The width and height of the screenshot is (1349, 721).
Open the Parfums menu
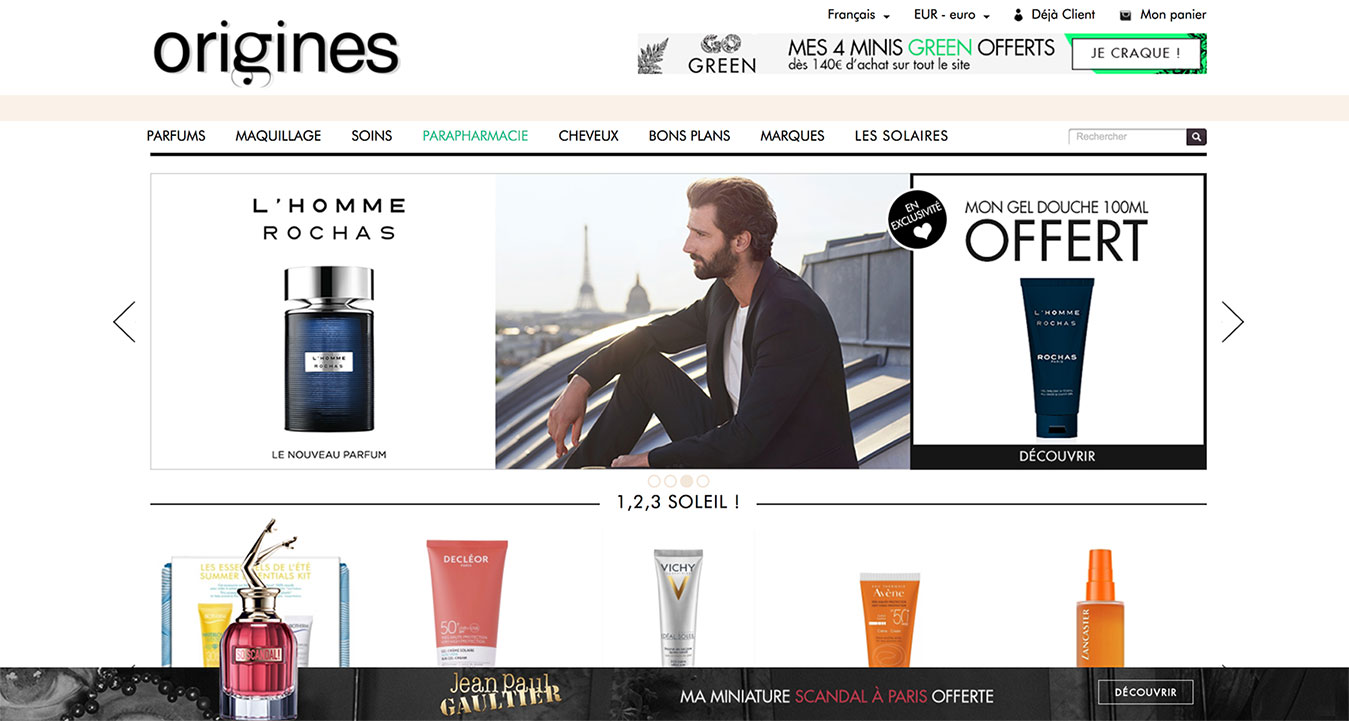click(176, 136)
